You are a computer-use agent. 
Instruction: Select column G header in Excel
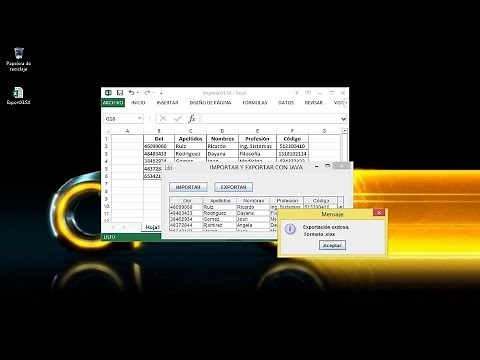click(324, 131)
